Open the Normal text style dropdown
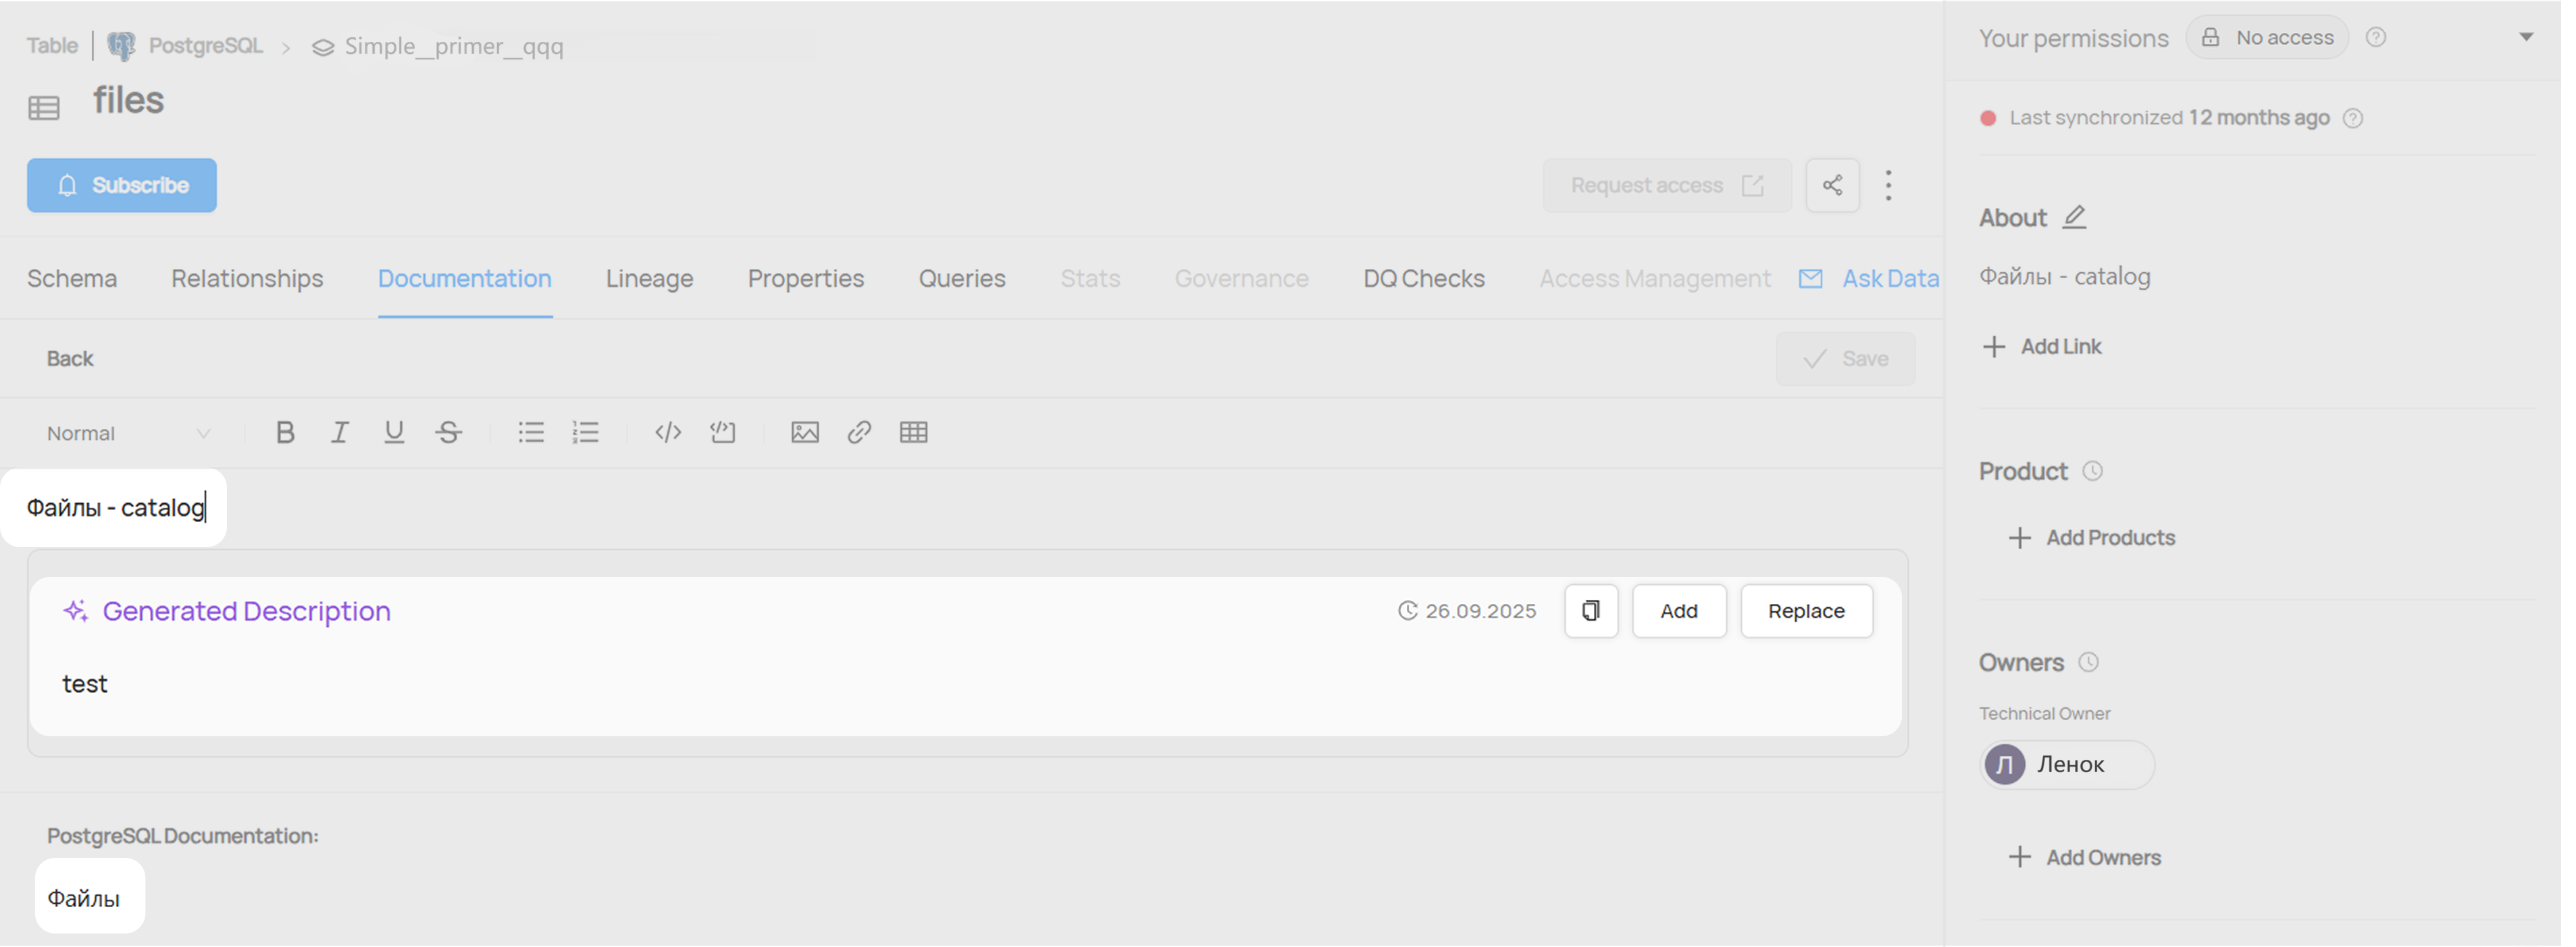The width and height of the screenshot is (2576, 947). tap(128, 433)
